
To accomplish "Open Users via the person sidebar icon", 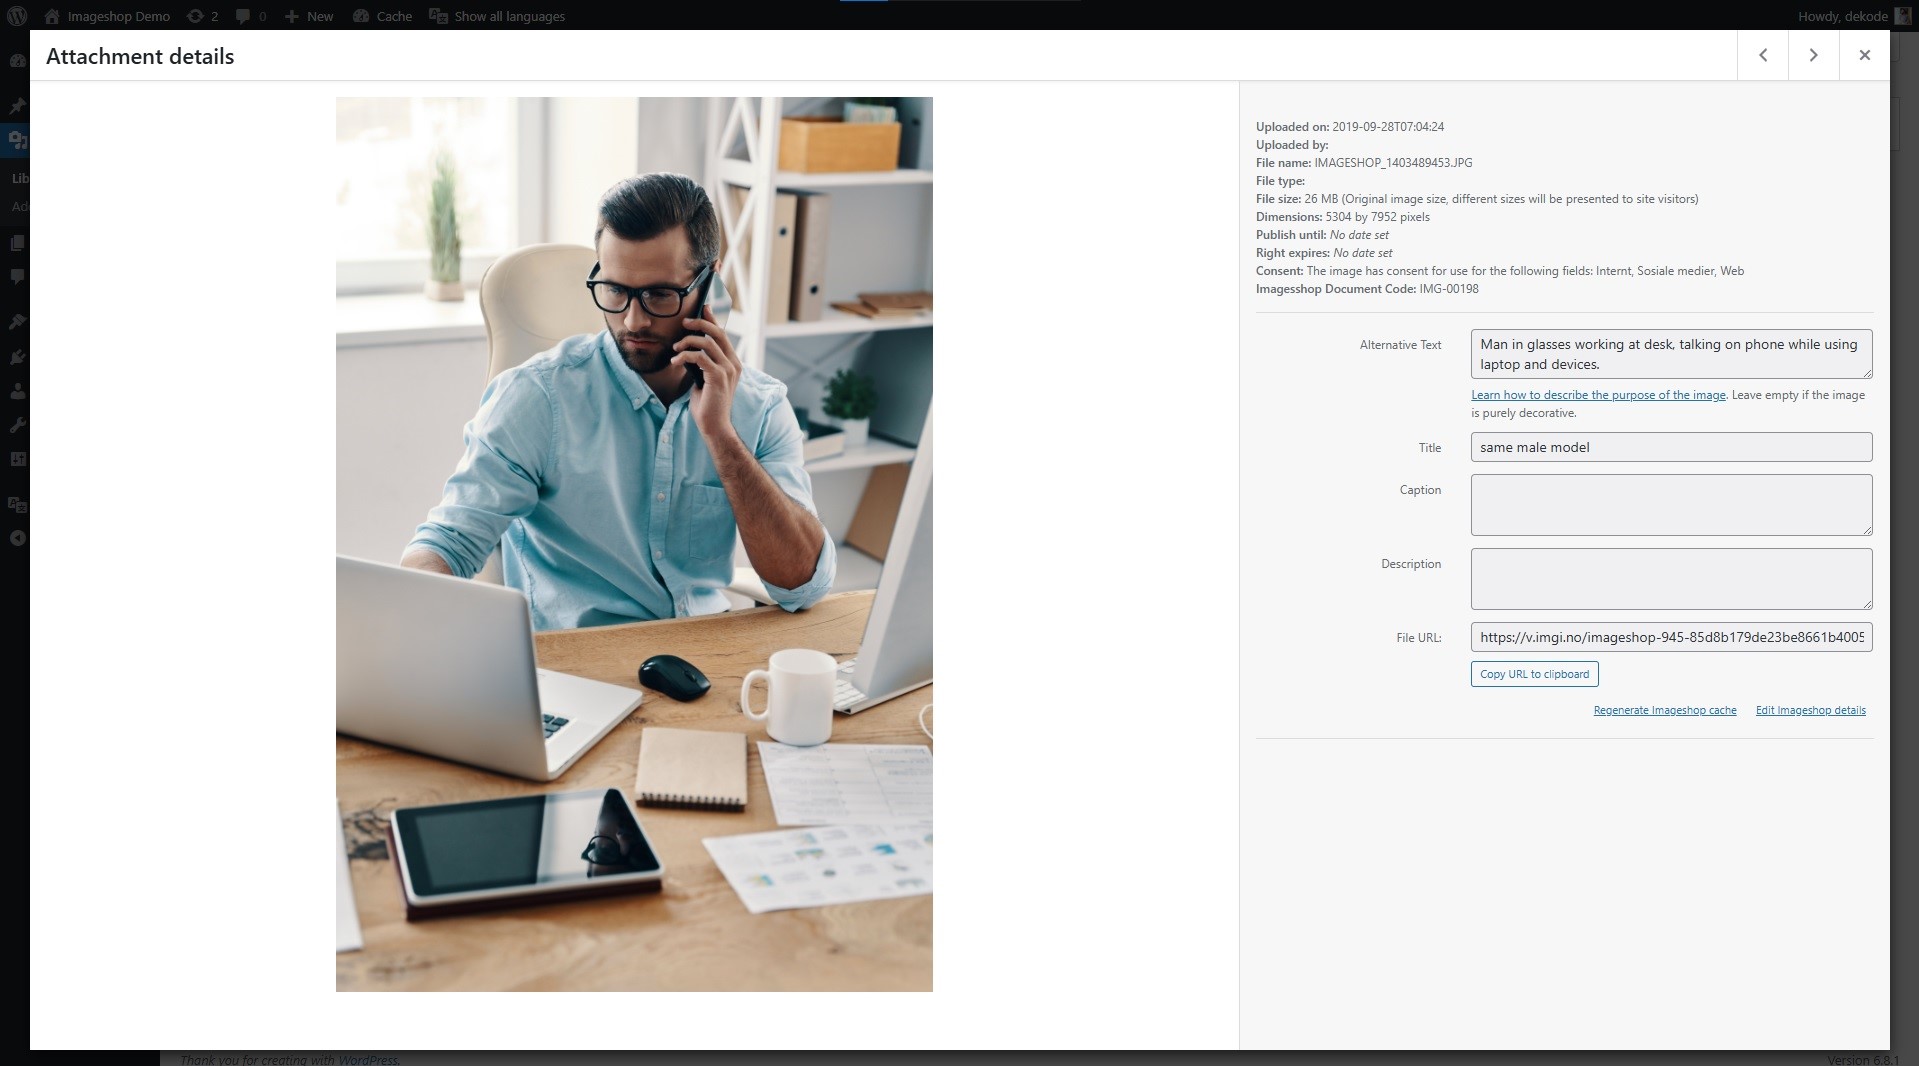I will coord(17,391).
